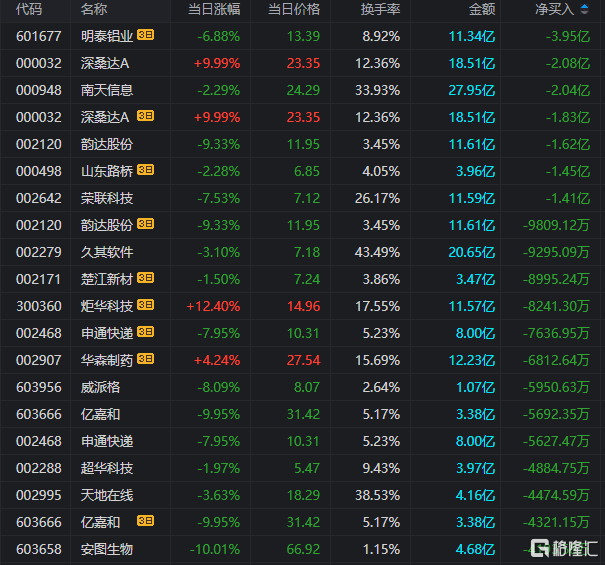Click turnover rate 43.49%

(x=377, y=252)
